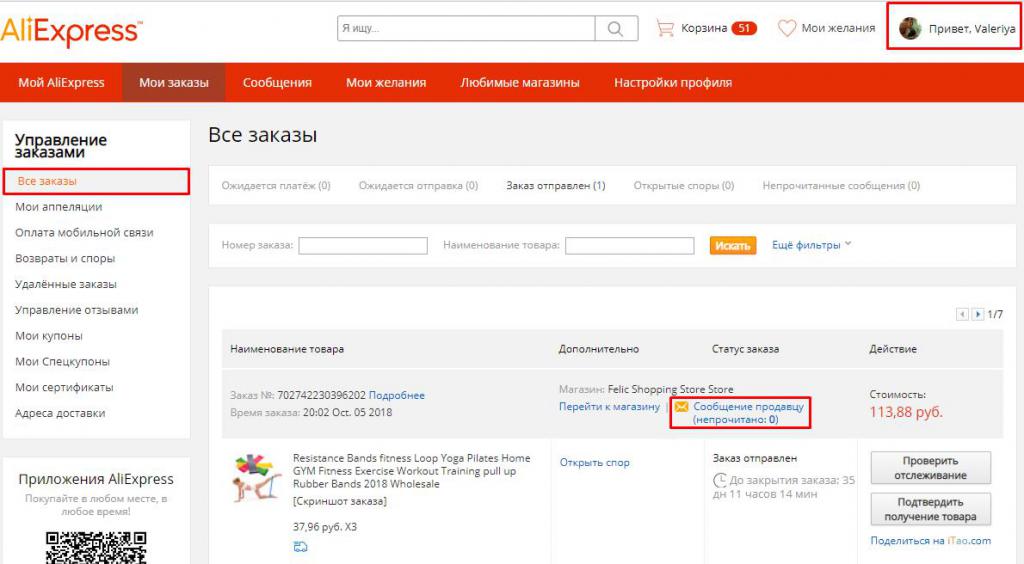Click the wishlist heart icon
The image size is (1024, 564).
pos(787,28)
